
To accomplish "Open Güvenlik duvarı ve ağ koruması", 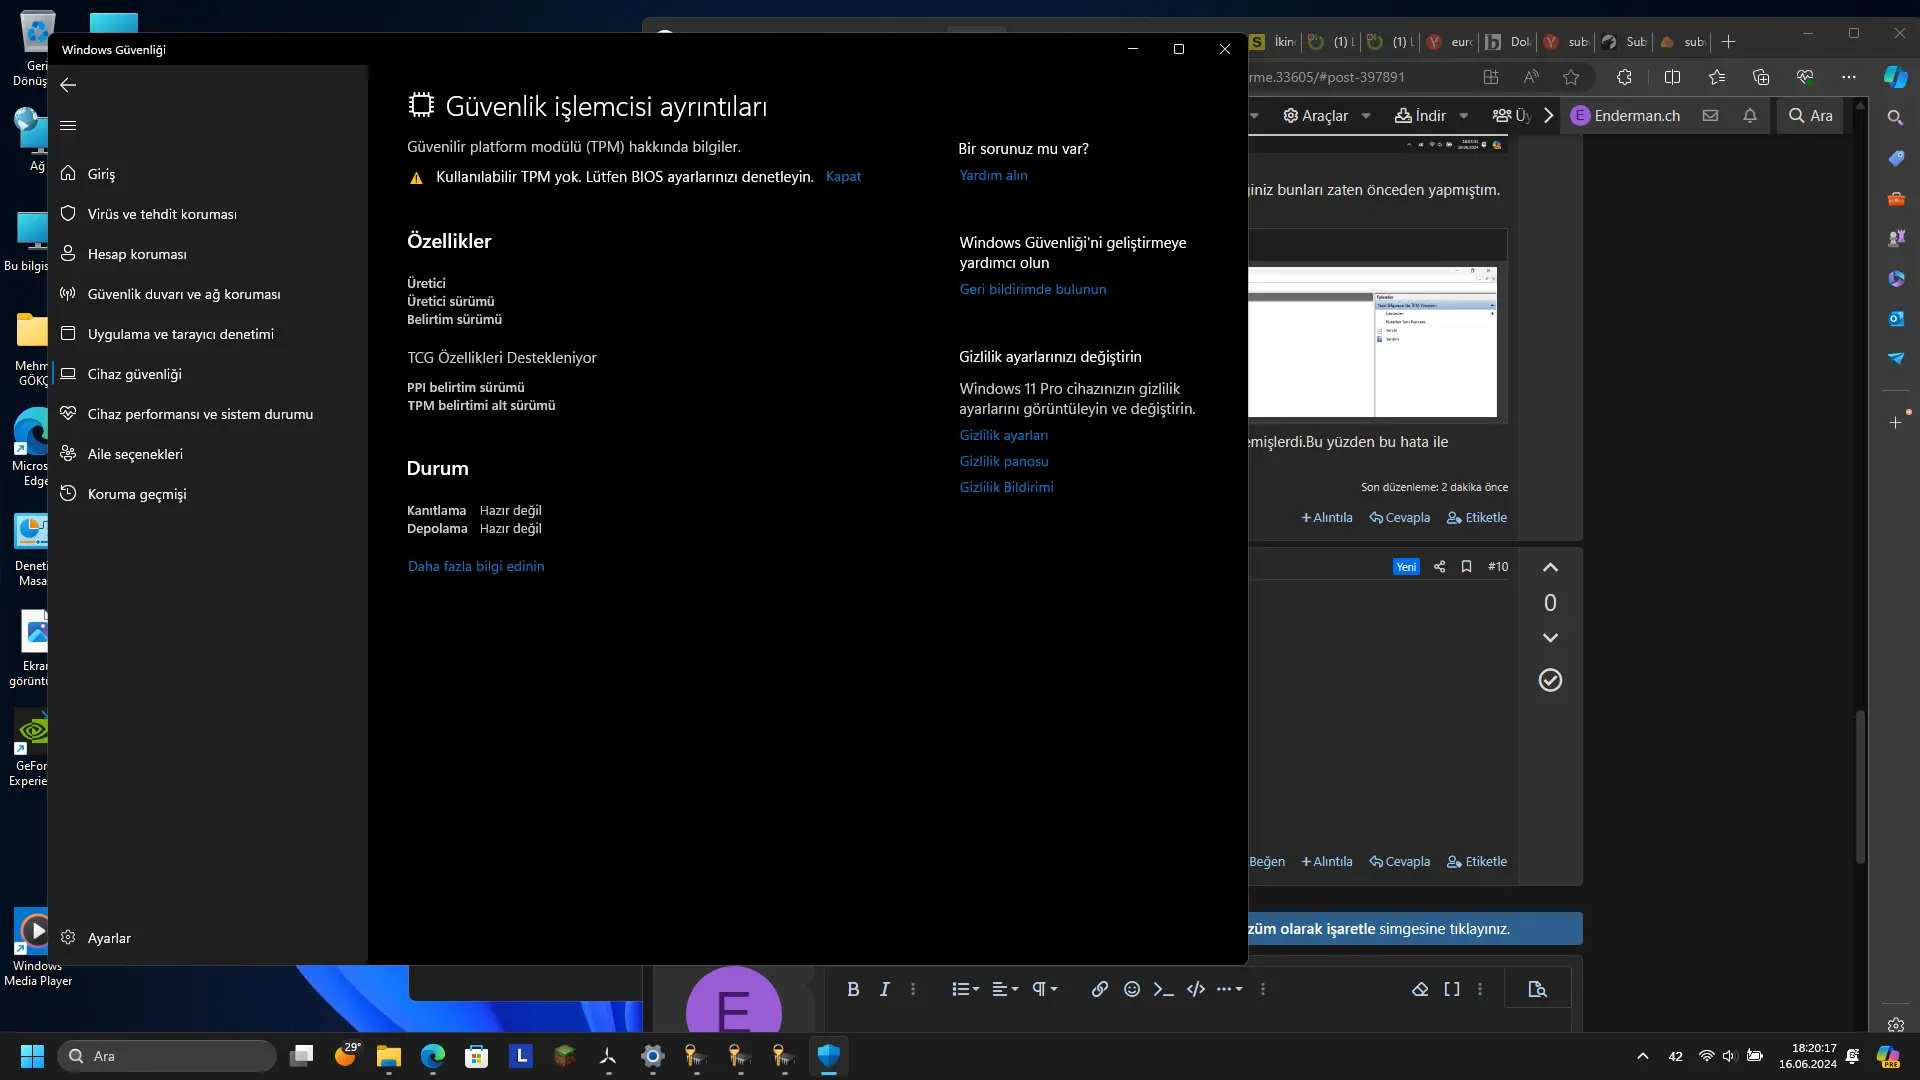I will point(208,294).
